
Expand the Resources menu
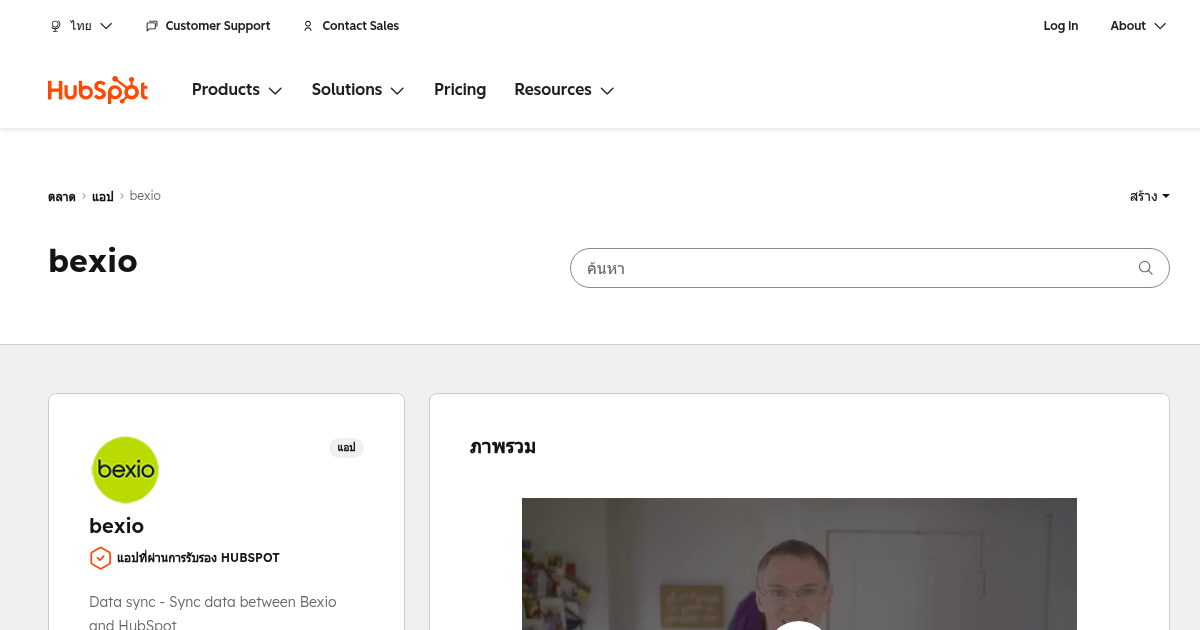click(564, 90)
